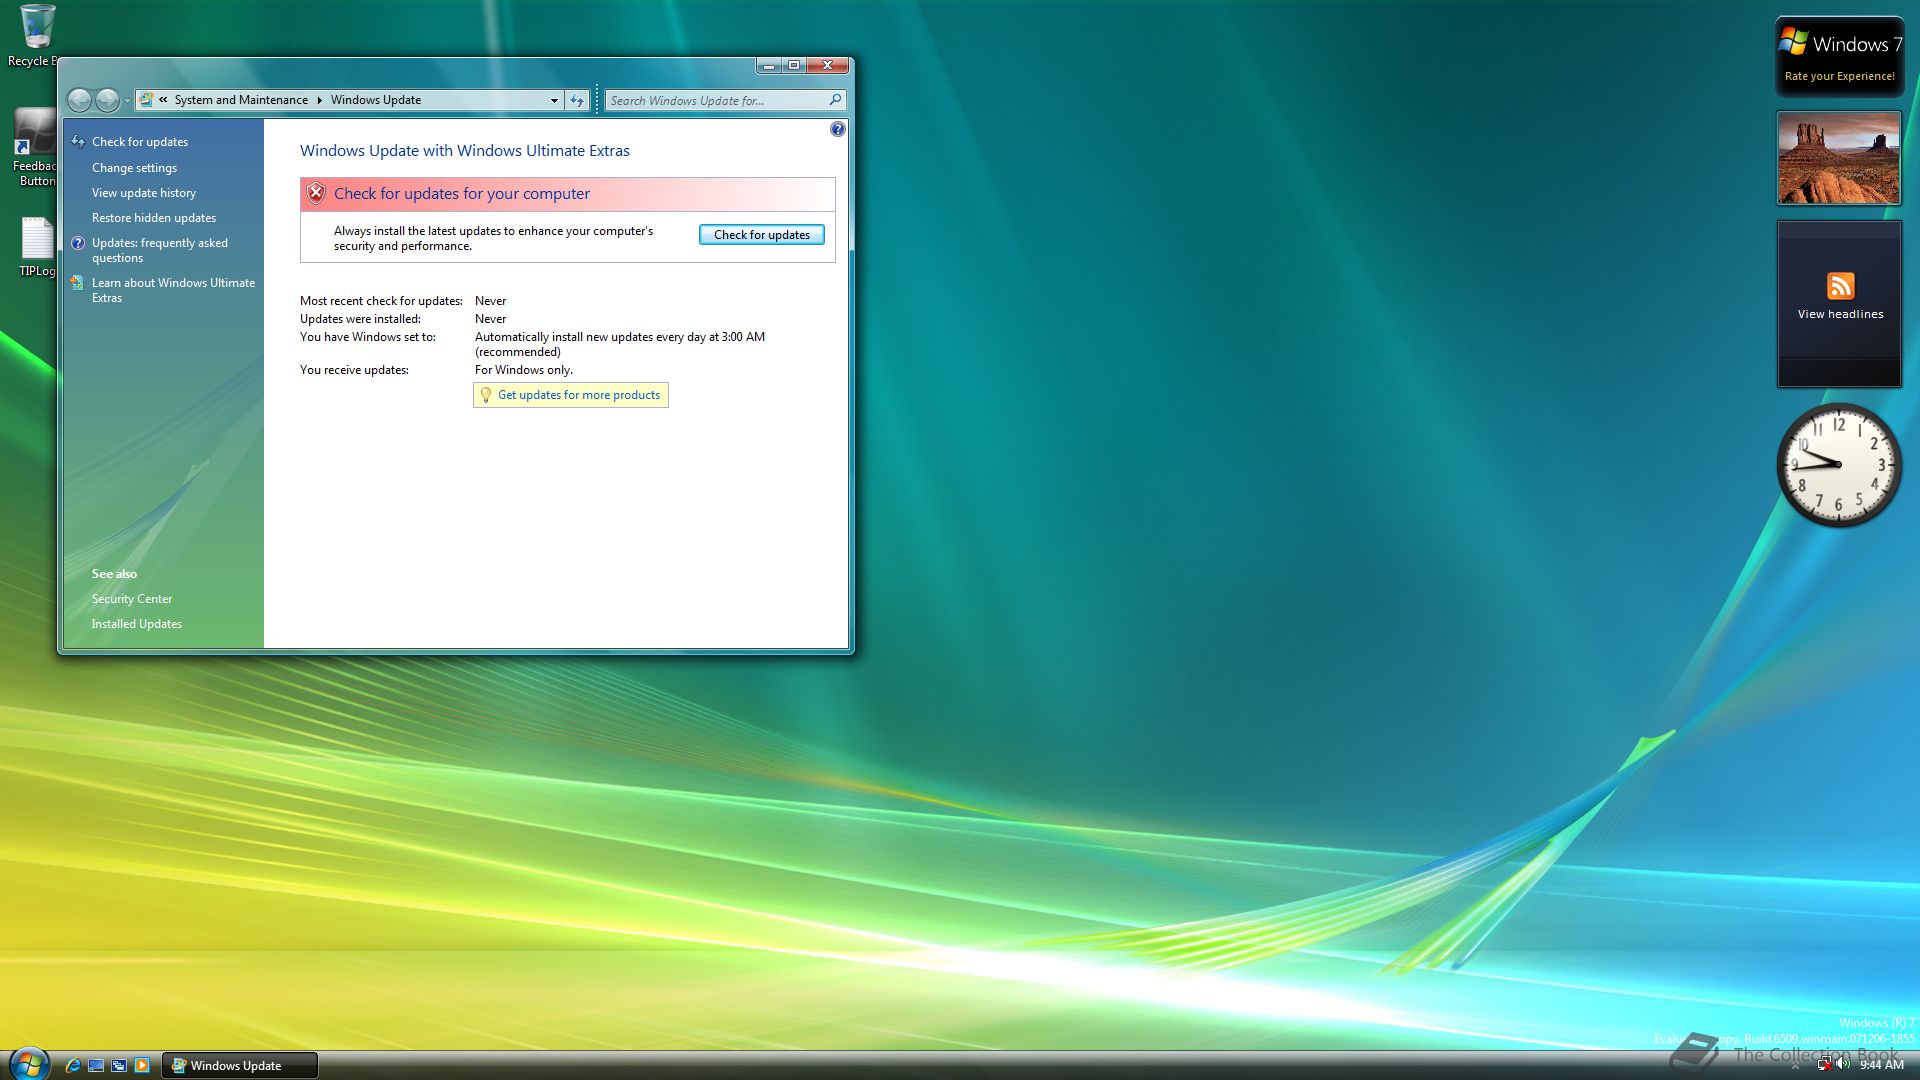
Task: Open Security Center under See also
Action: (132, 599)
